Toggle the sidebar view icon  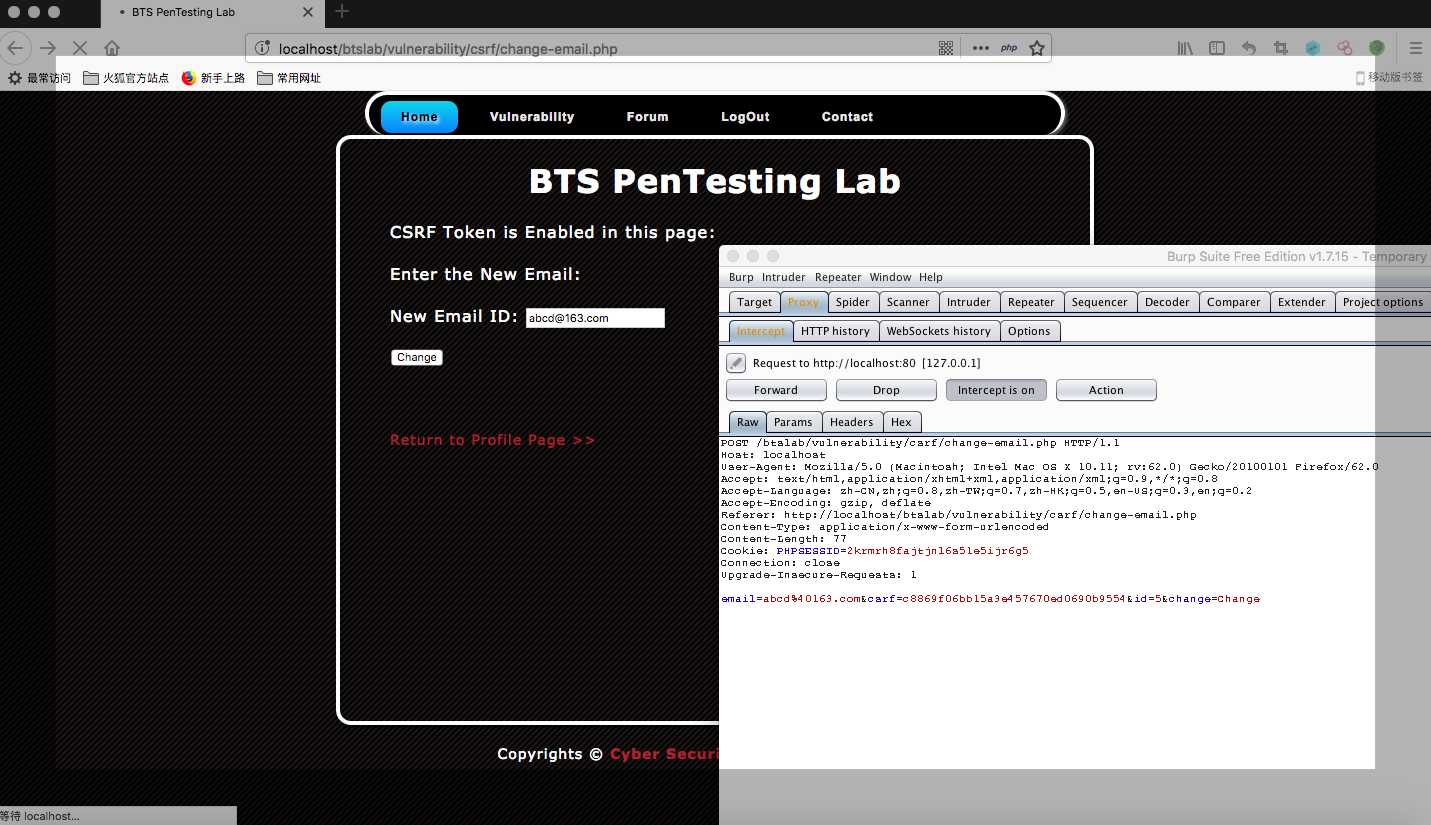click(1217, 48)
